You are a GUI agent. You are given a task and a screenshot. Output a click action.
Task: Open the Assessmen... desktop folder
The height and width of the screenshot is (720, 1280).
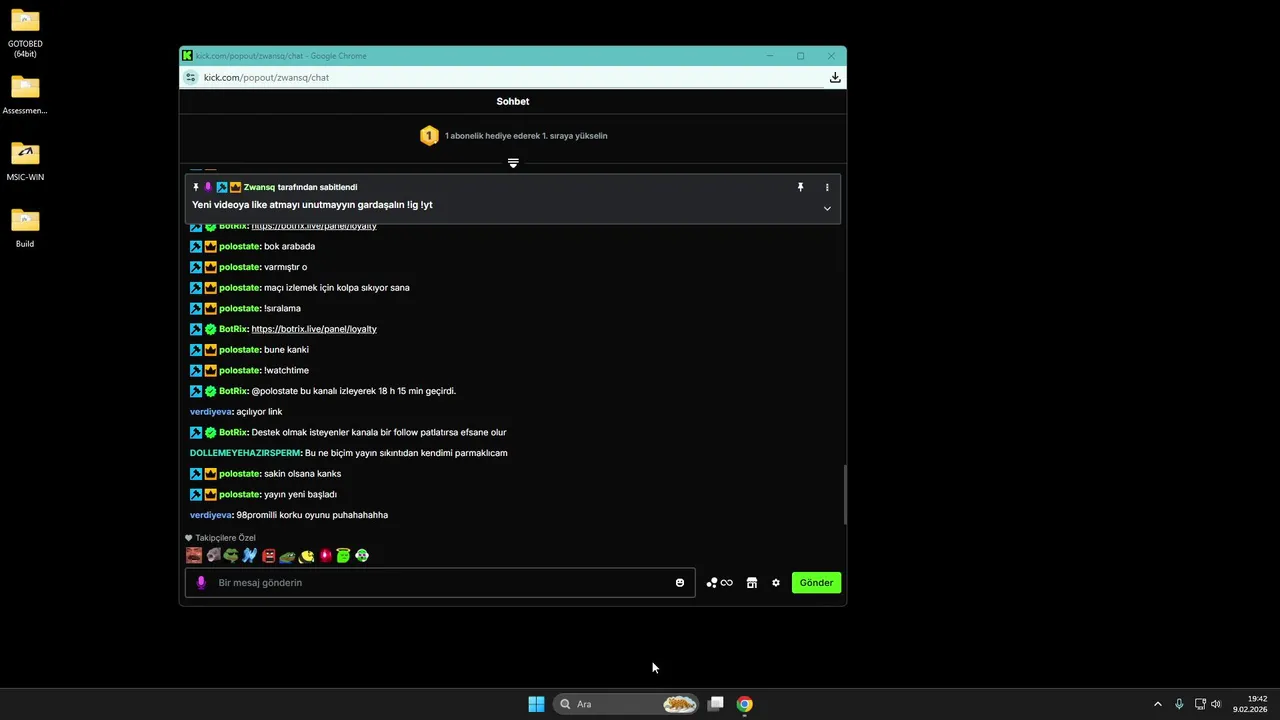coord(25,96)
